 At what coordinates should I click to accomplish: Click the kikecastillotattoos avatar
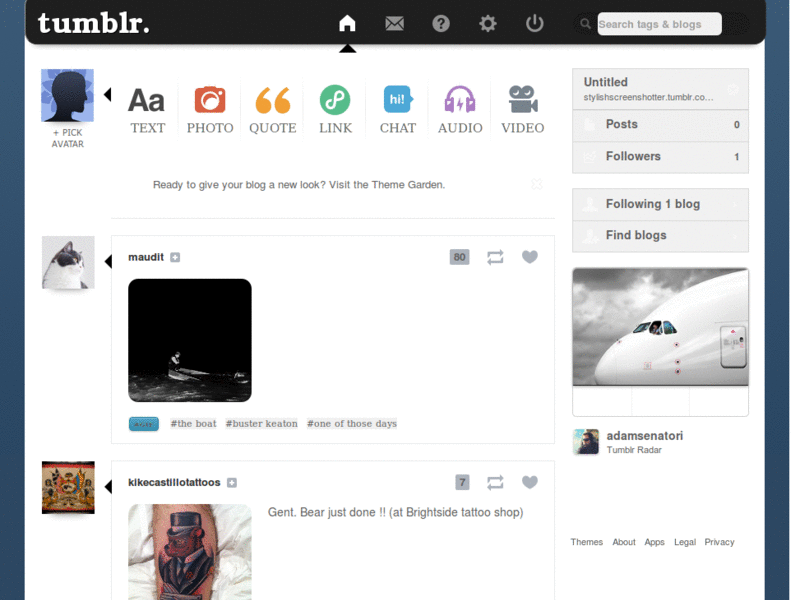(x=68, y=487)
